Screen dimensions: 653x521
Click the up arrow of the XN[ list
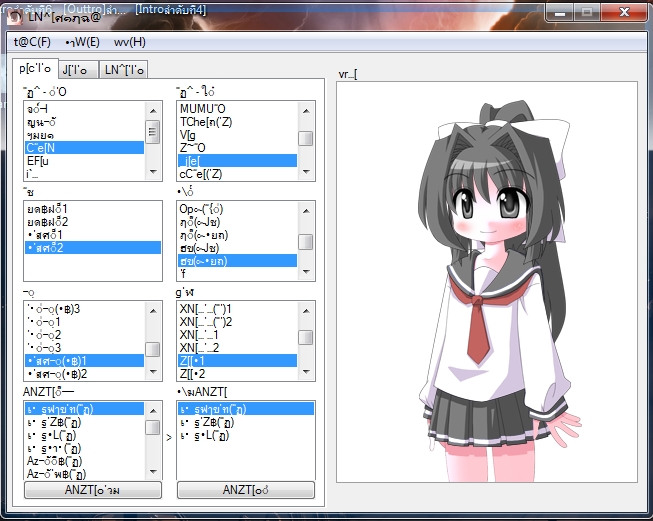(x=306, y=310)
